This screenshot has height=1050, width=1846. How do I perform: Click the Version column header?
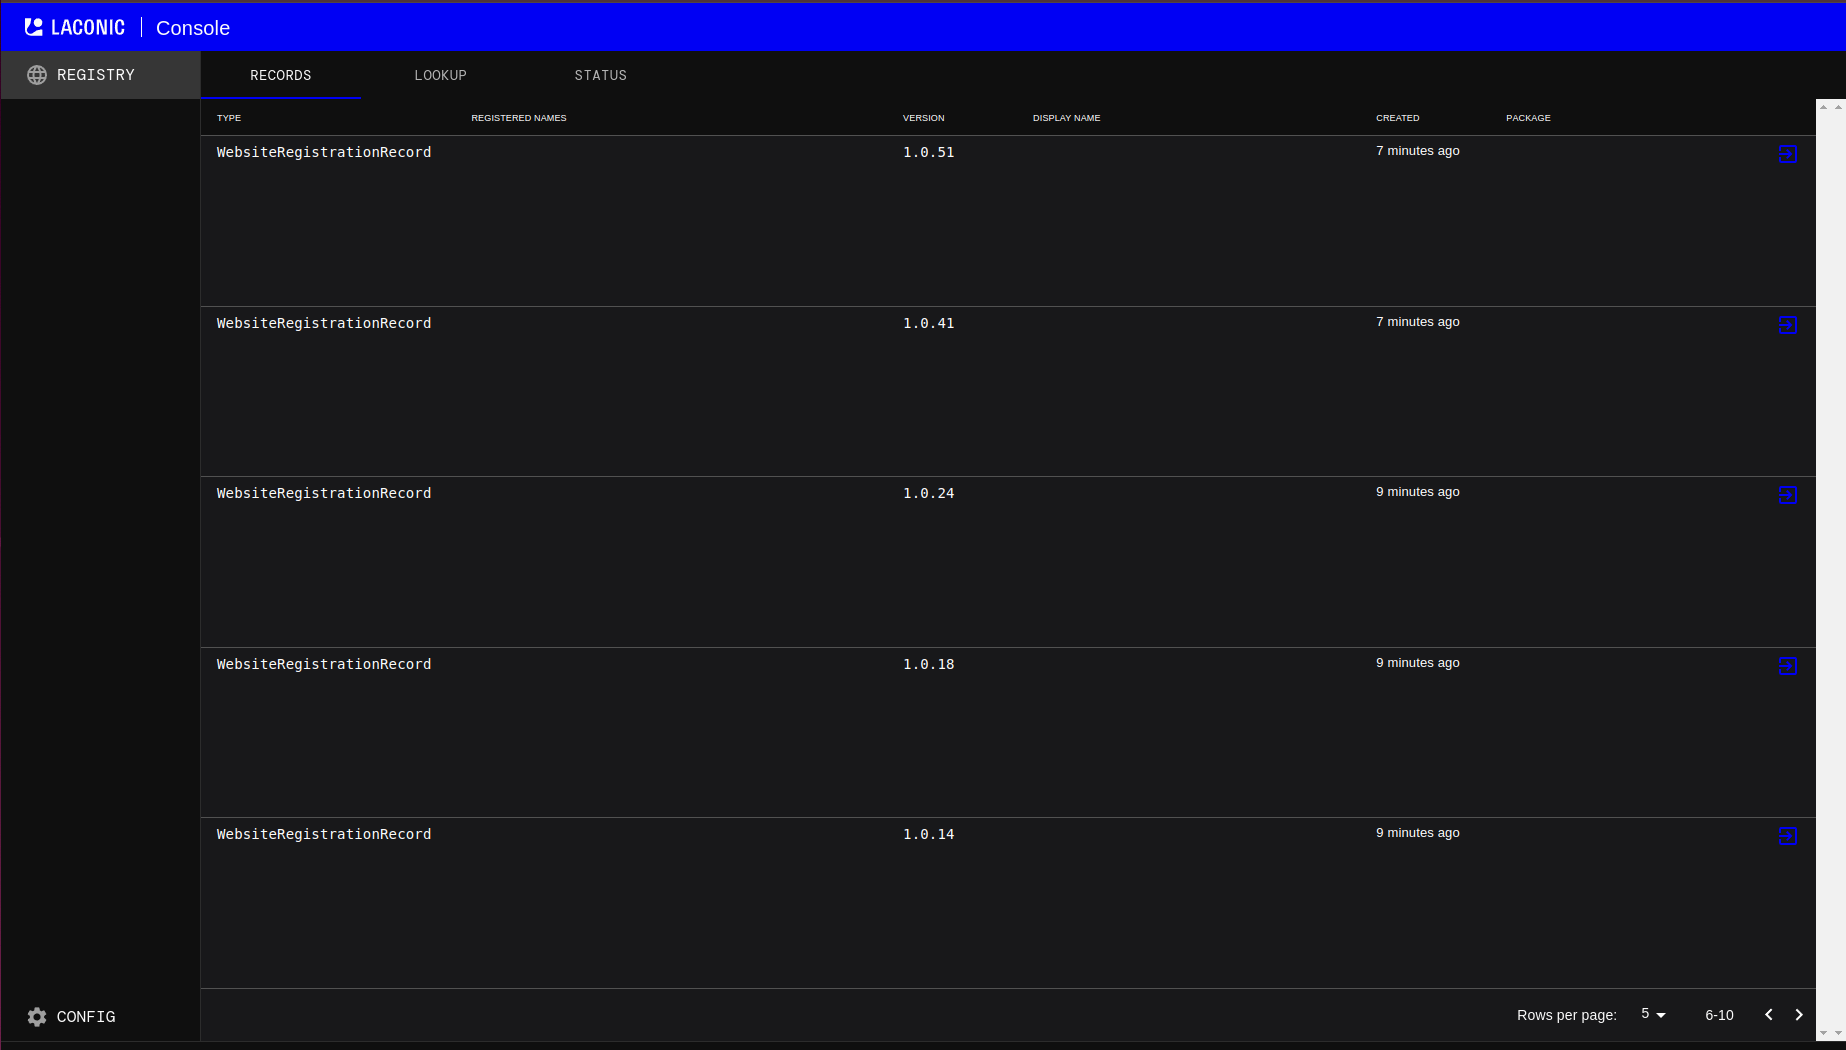(x=923, y=118)
